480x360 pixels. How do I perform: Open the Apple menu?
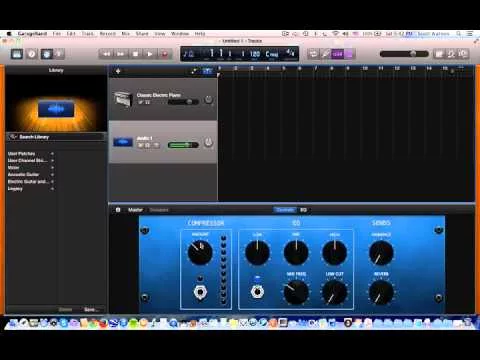tap(9, 34)
